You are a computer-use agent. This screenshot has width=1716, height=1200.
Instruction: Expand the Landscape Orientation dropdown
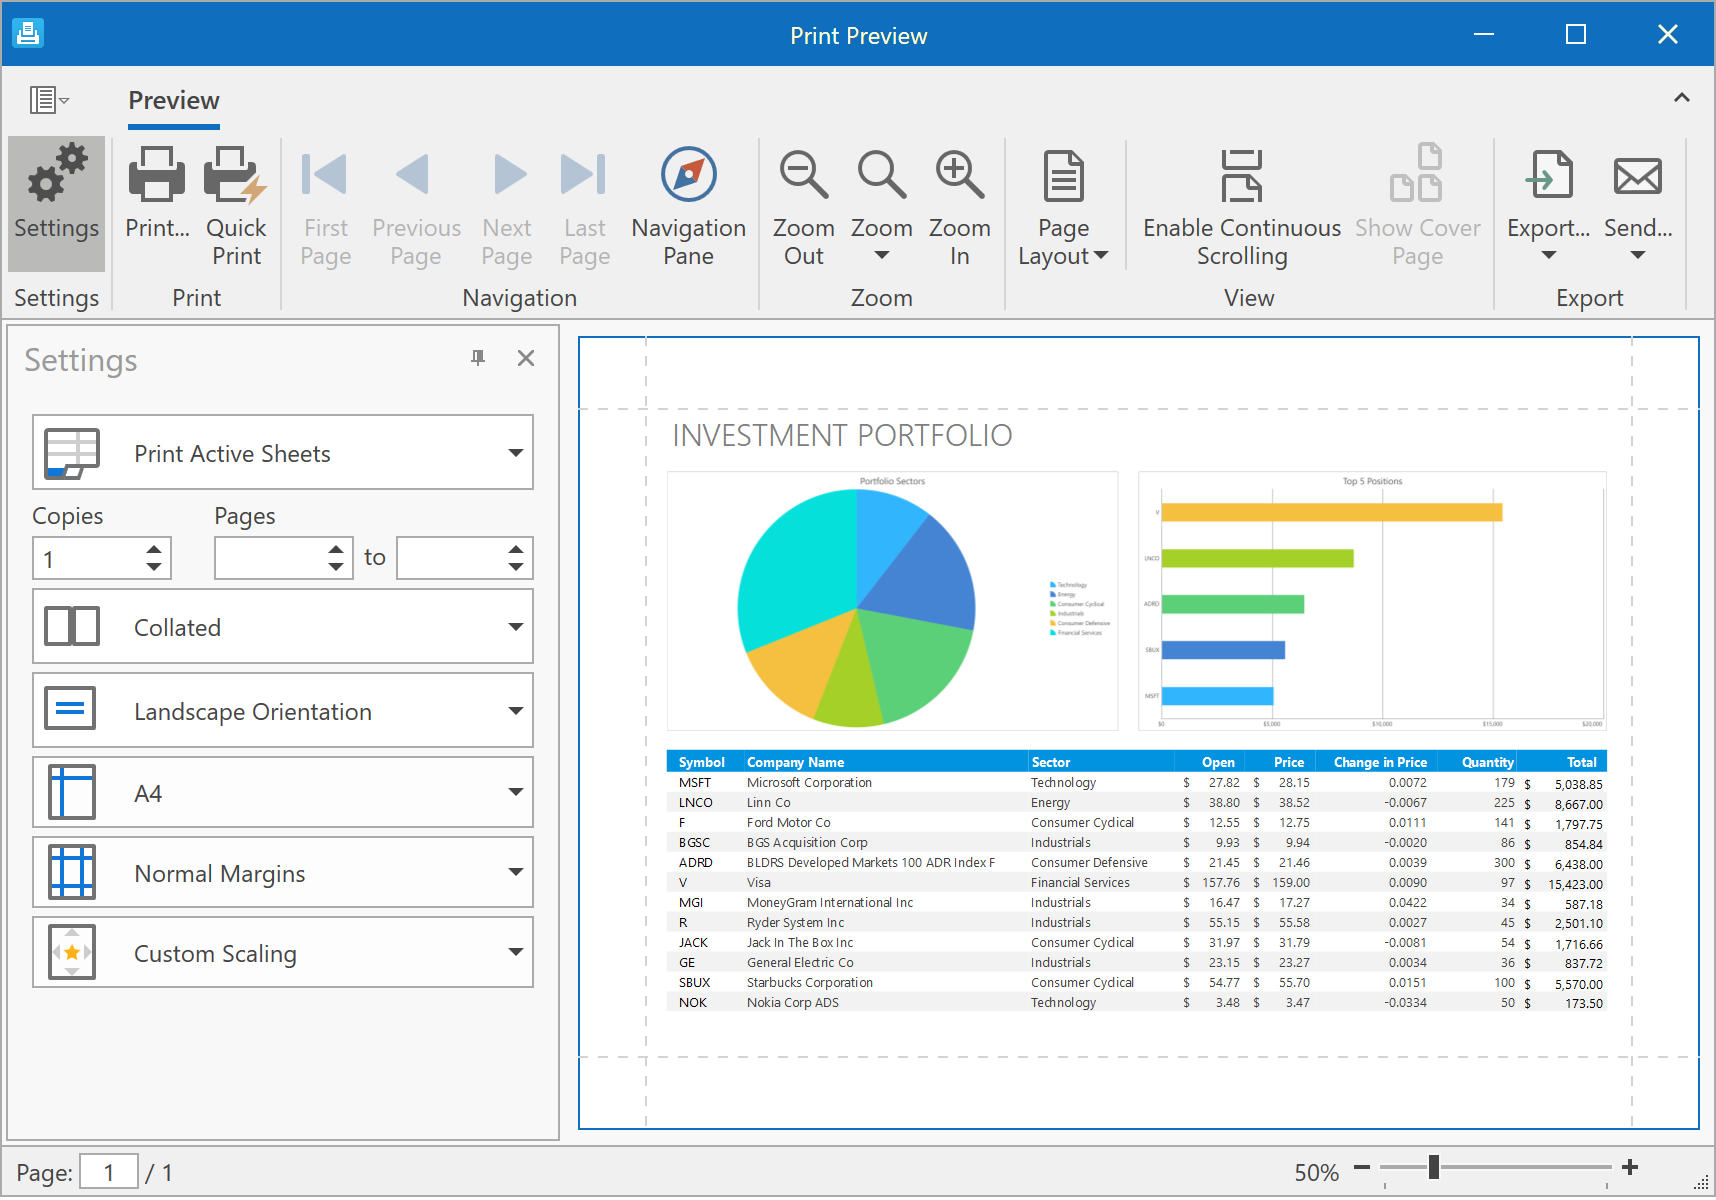point(515,711)
